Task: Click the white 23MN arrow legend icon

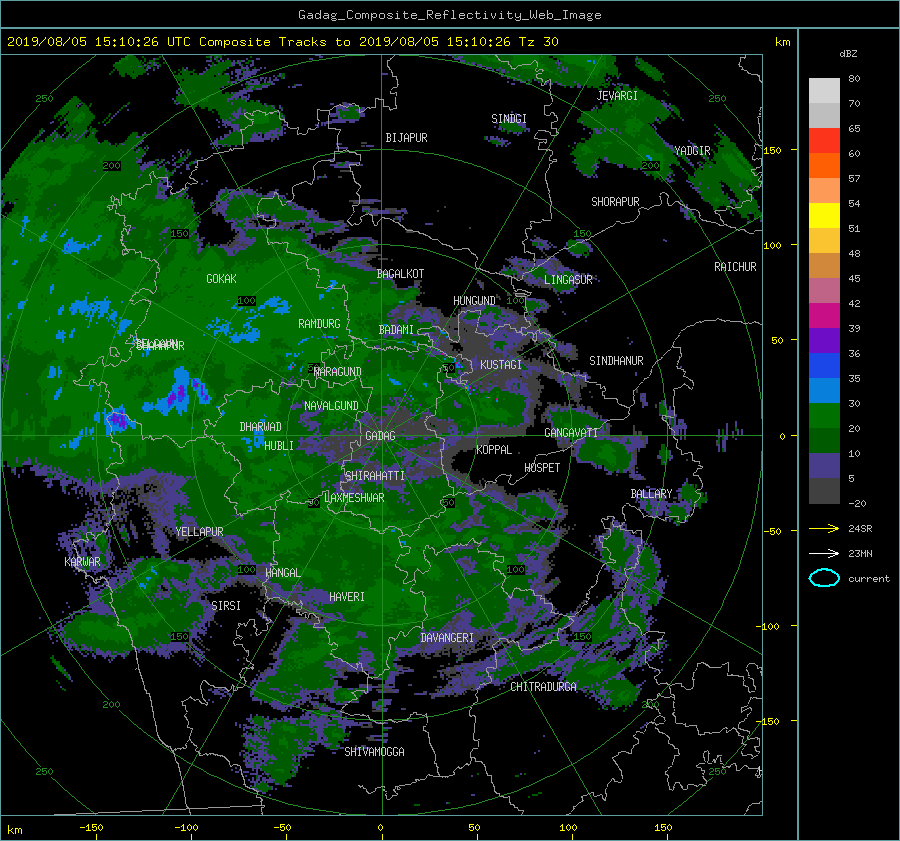Action: click(x=824, y=553)
